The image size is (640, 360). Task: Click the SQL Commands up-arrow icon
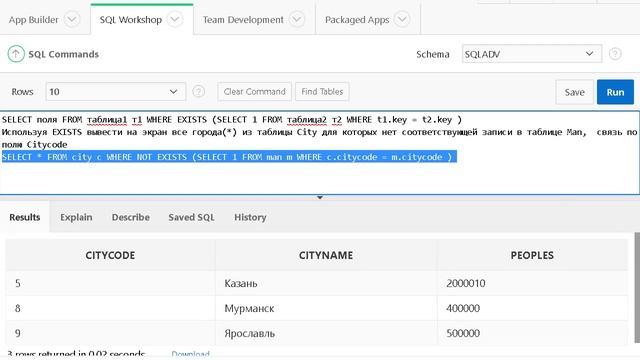[x=16, y=54]
